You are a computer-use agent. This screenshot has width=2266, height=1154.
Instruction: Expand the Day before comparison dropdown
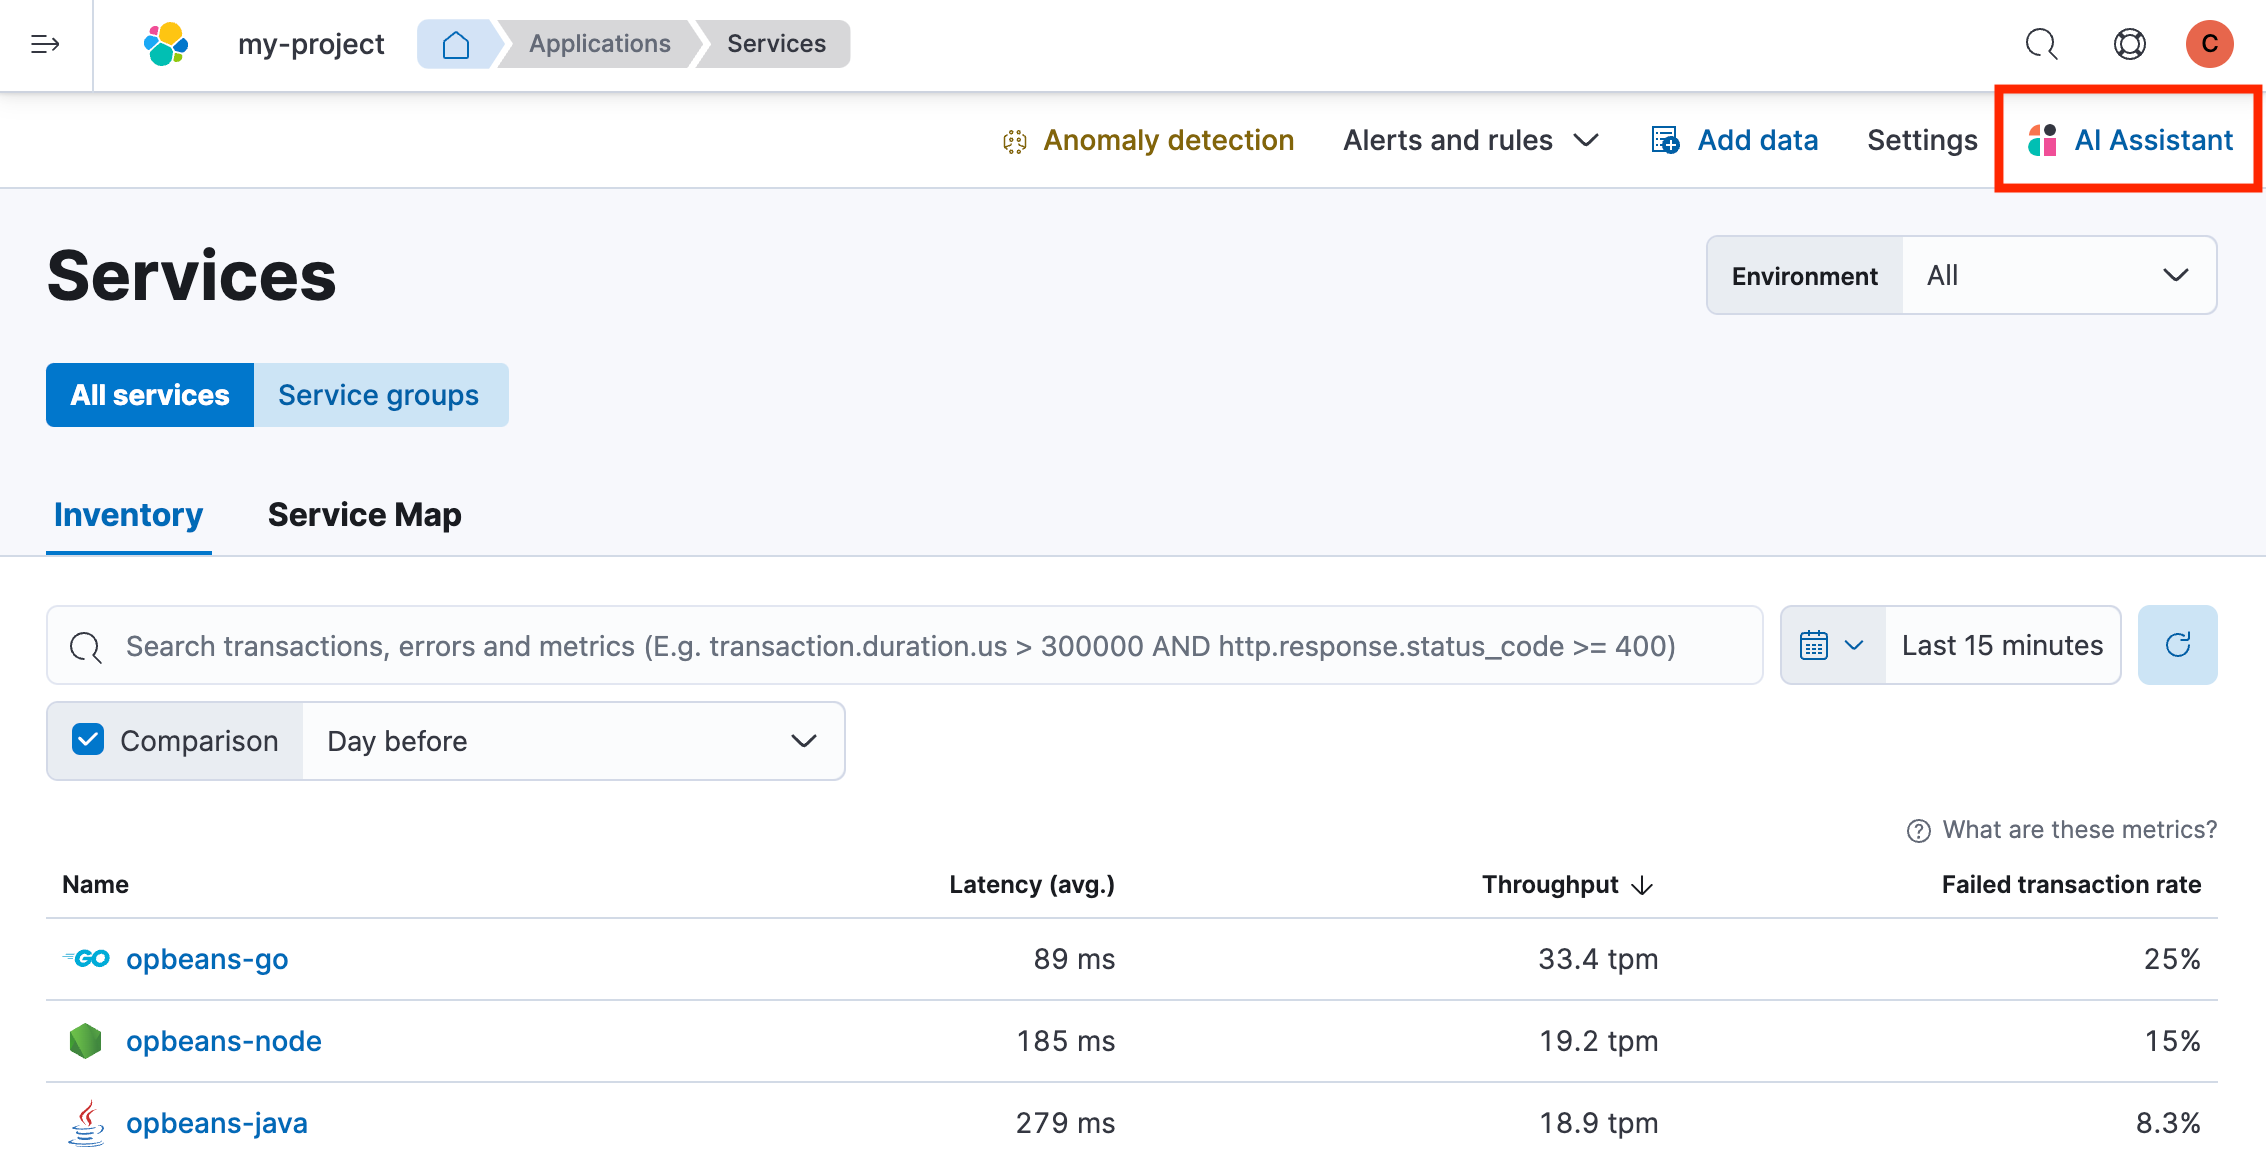[572, 741]
